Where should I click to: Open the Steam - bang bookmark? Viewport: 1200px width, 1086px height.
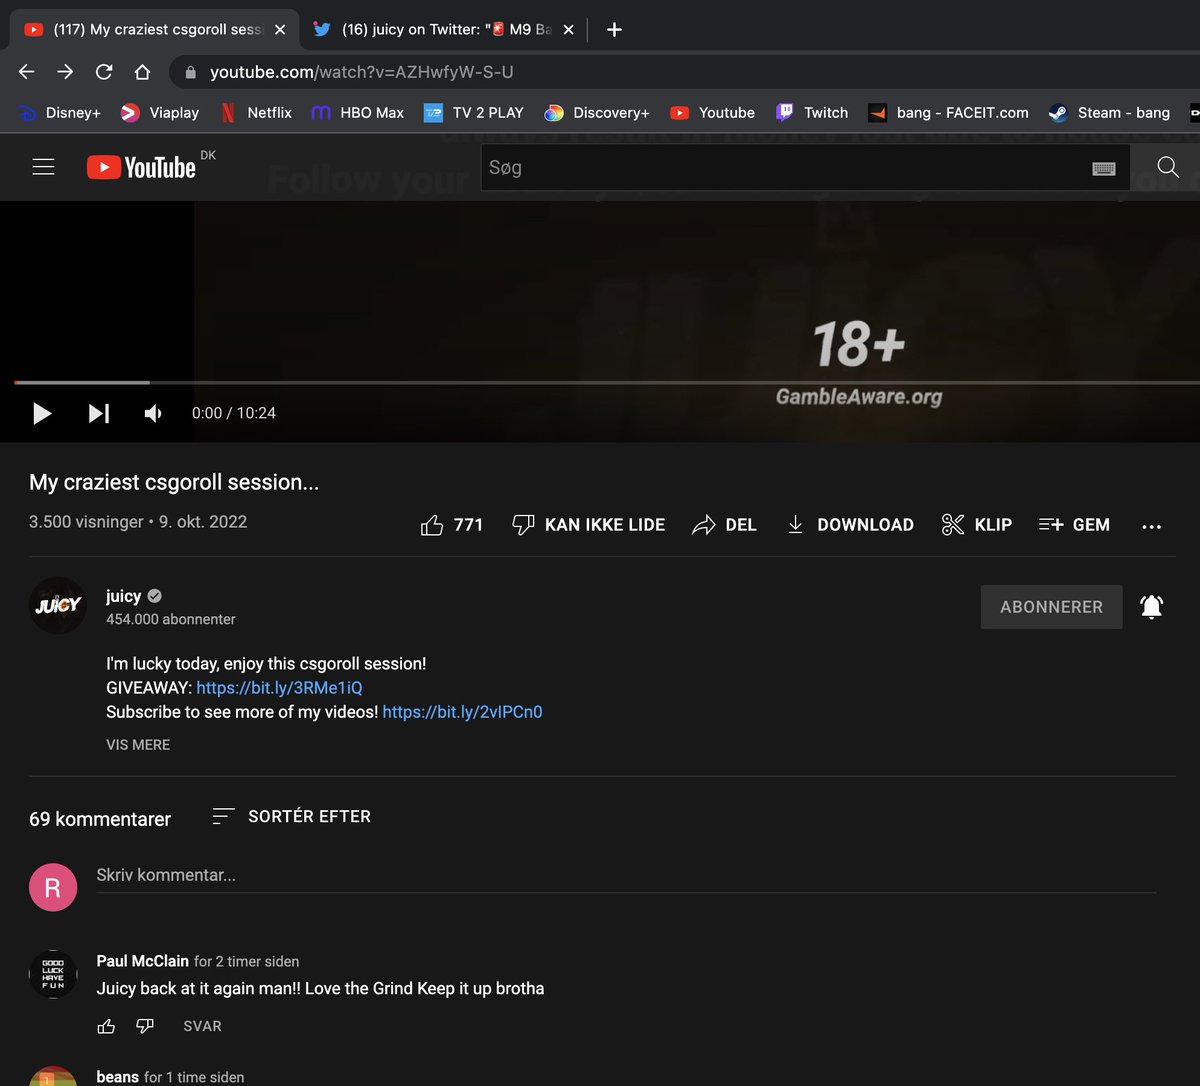pyautogui.click(x=1109, y=113)
